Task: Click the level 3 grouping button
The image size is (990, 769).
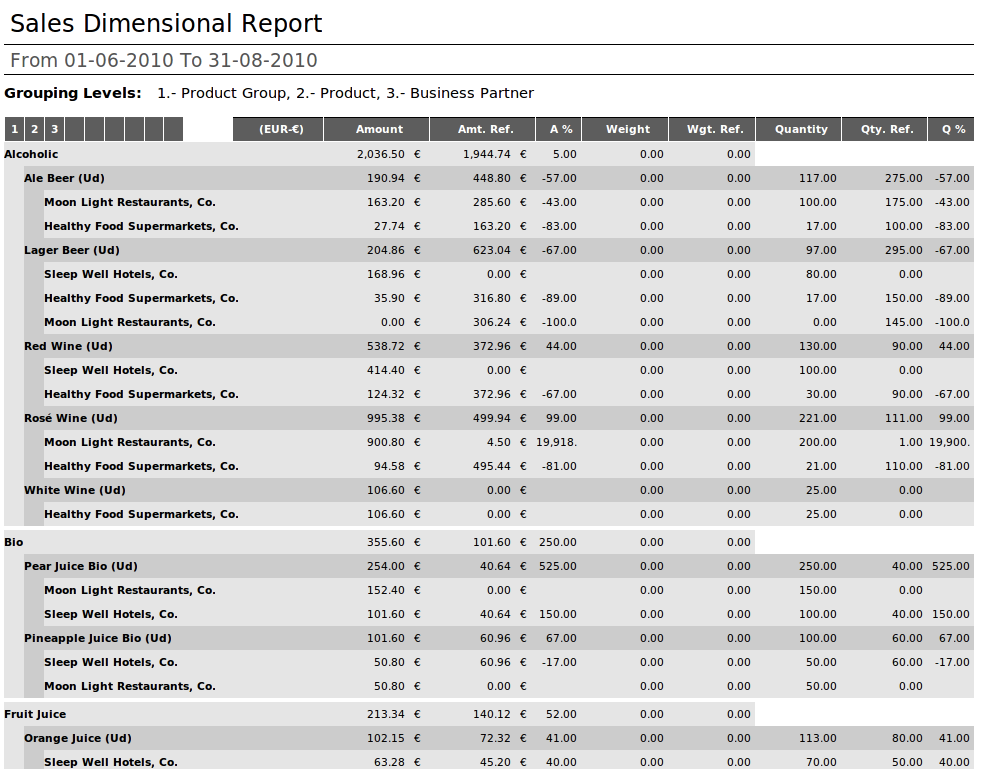Action: click(54, 129)
